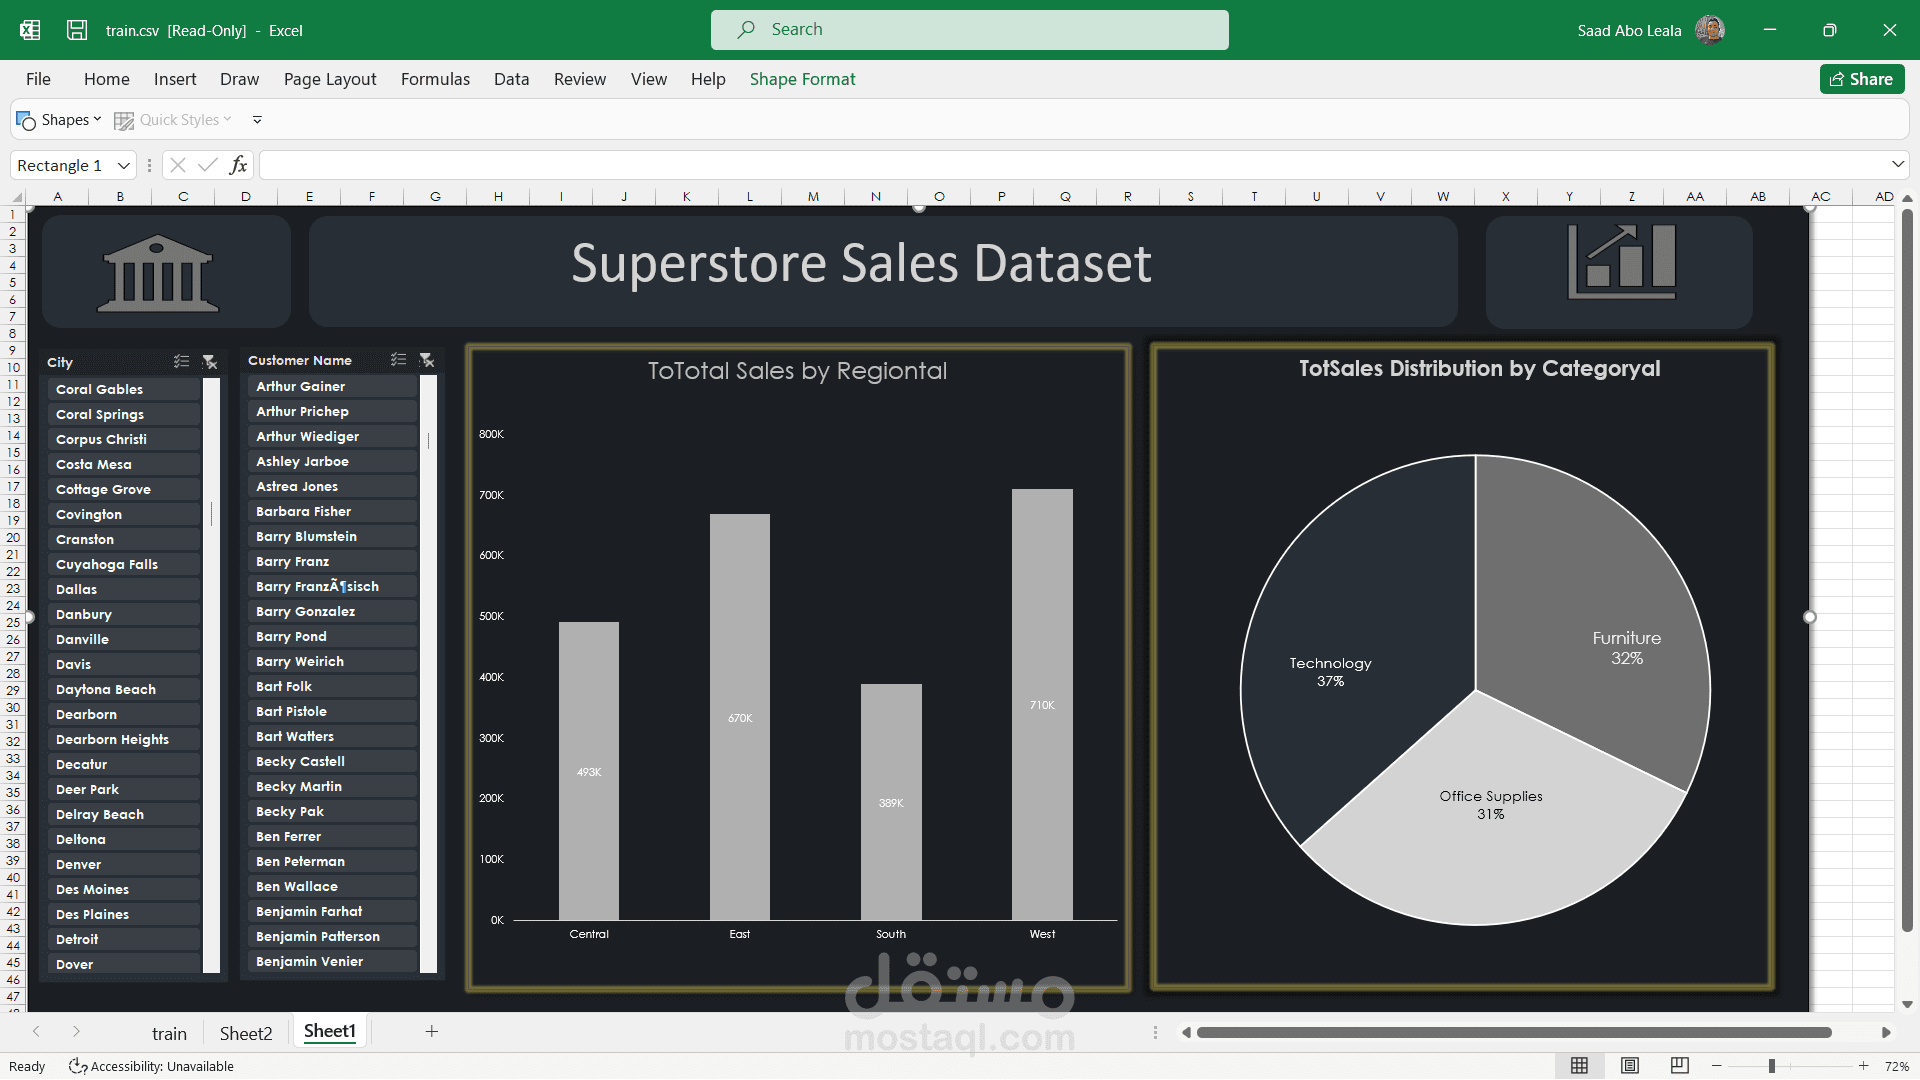Image resolution: width=1920 pixels, height=1080 pixels.
Task: Clear the City slicer filter
Action: pos(210,362)
